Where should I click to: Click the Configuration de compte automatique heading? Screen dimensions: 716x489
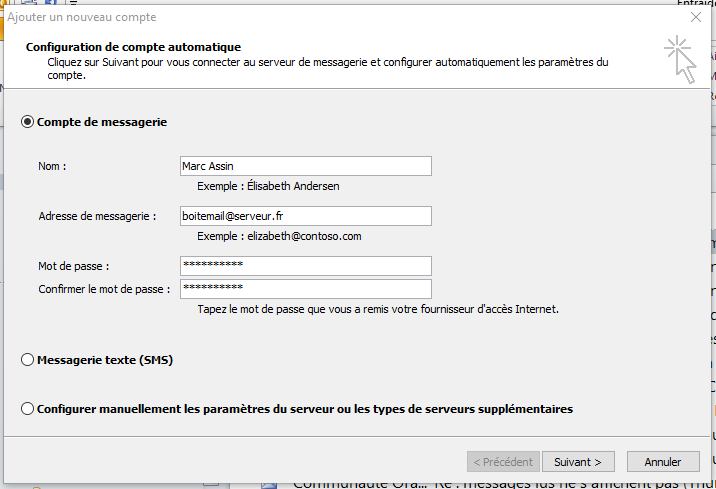click(133, 47)
